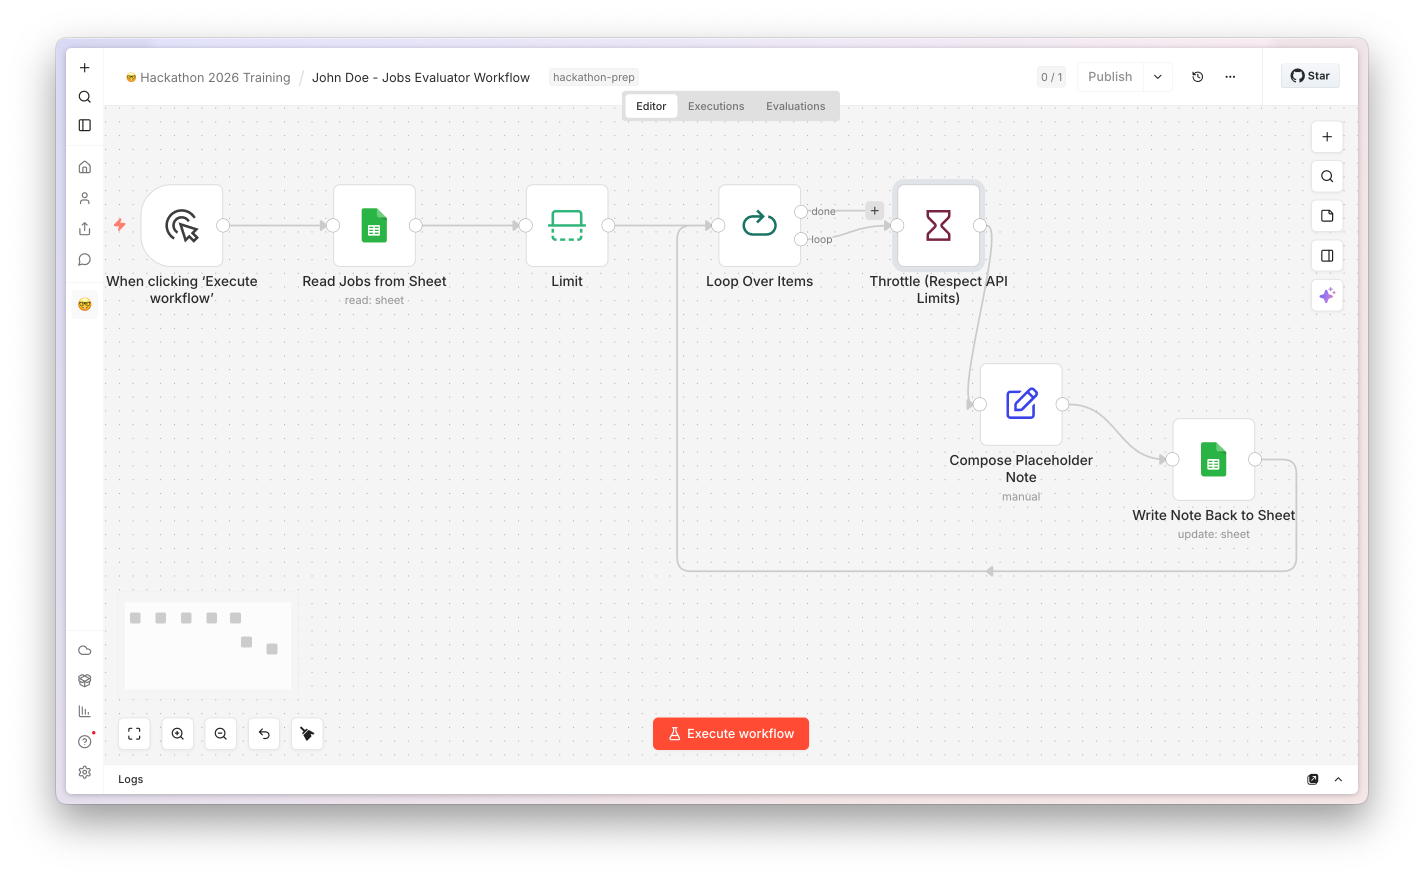Toggle the canvas focus panel button

tap(1327, 256)
